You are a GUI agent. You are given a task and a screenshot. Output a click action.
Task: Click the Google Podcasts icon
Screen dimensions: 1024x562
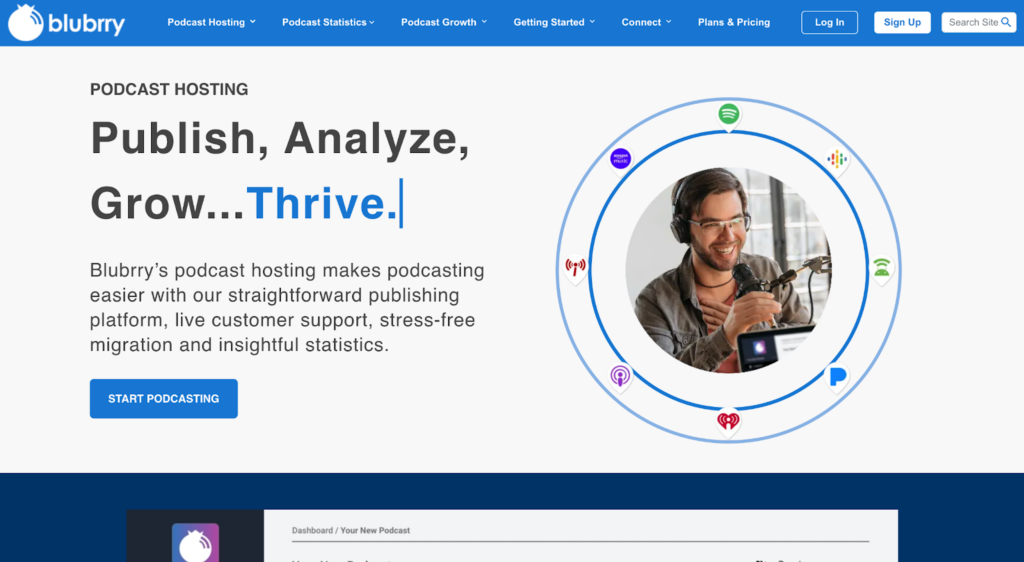[x=837, y=159]
